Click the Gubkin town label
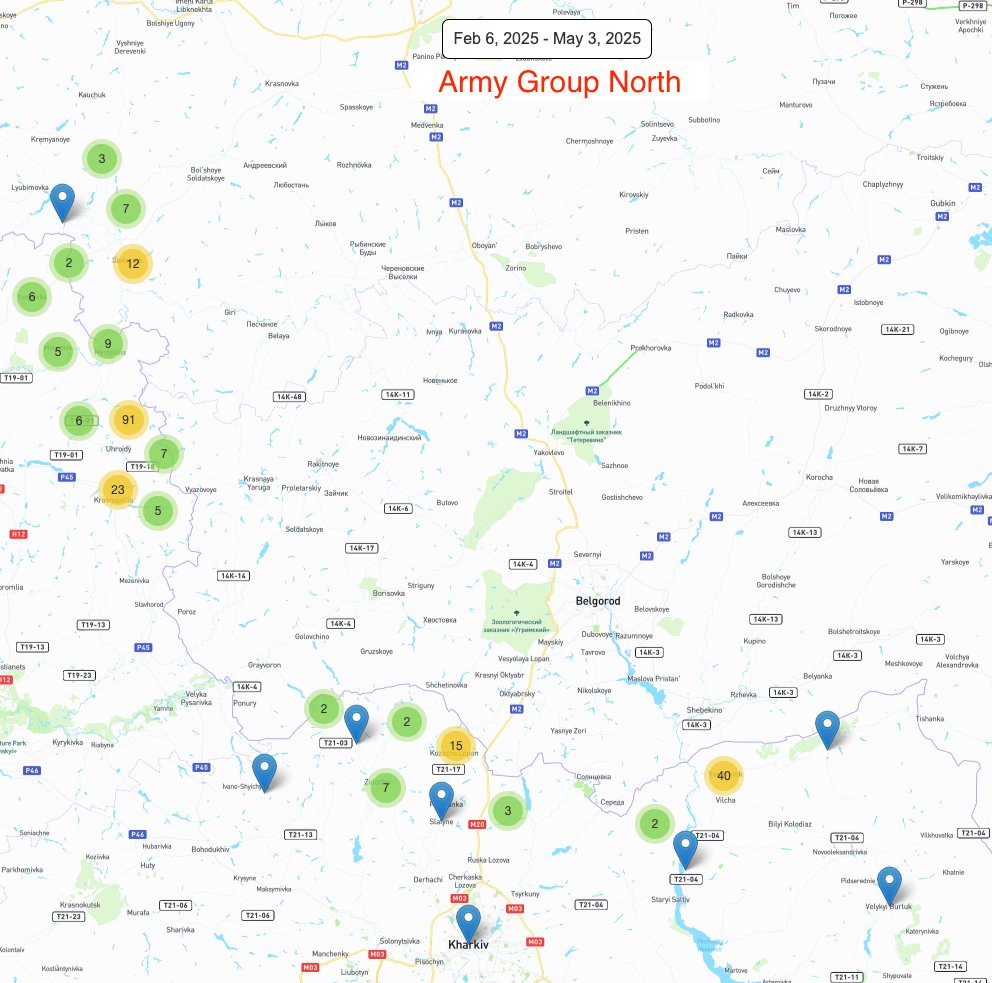 pos(943,203)
